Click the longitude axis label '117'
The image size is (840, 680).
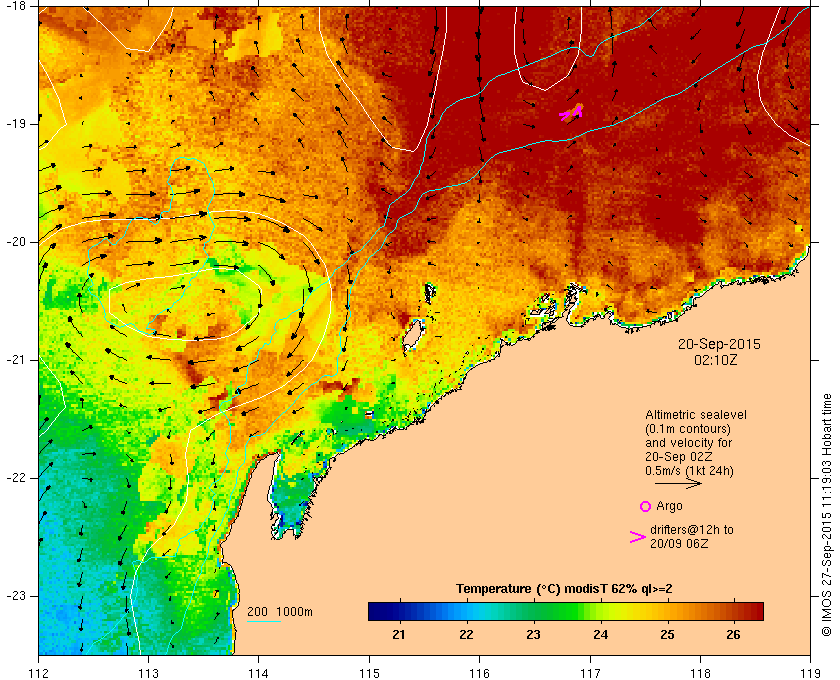click(x=590, y=673)
